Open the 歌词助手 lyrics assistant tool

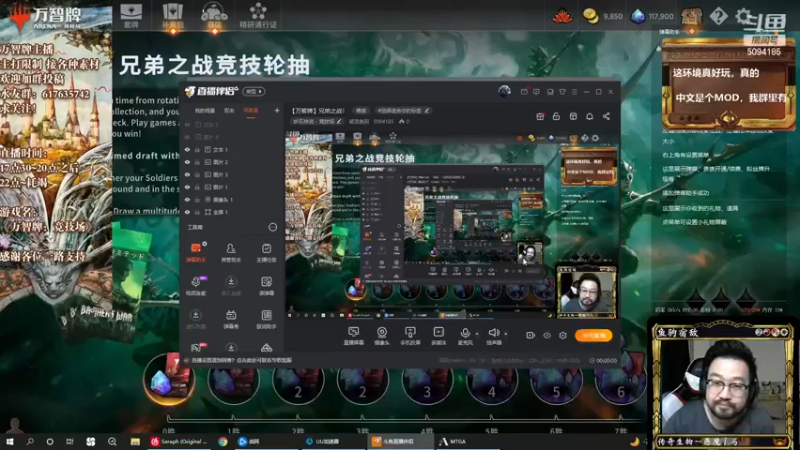[x=266, y=319]
